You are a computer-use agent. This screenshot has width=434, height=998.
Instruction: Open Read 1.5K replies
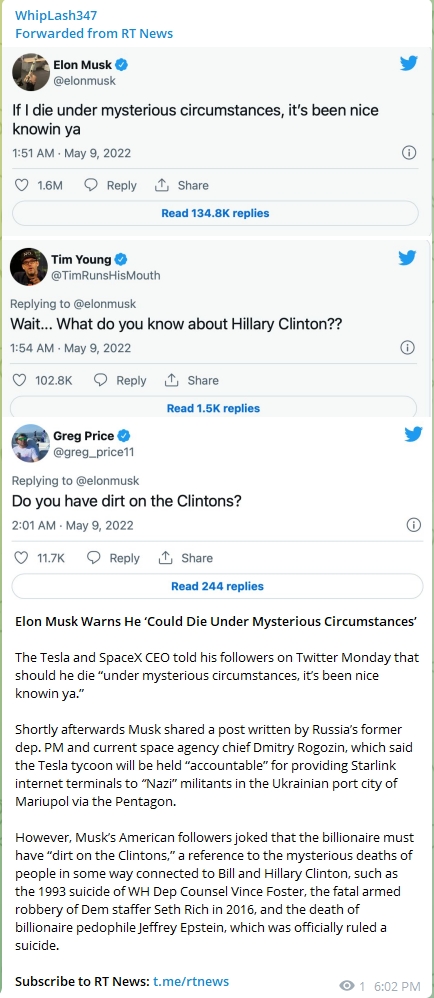[x=213, y=408]
